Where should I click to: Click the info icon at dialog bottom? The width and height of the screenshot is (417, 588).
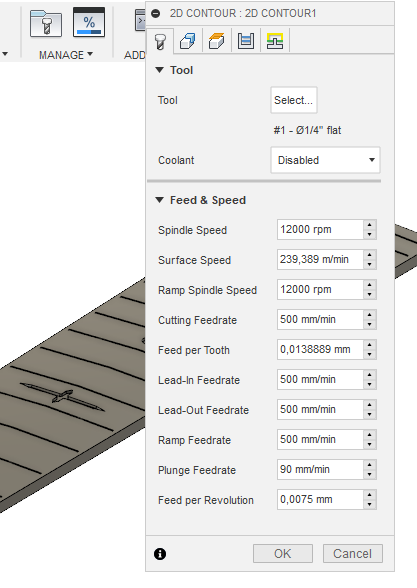point(160,554)
